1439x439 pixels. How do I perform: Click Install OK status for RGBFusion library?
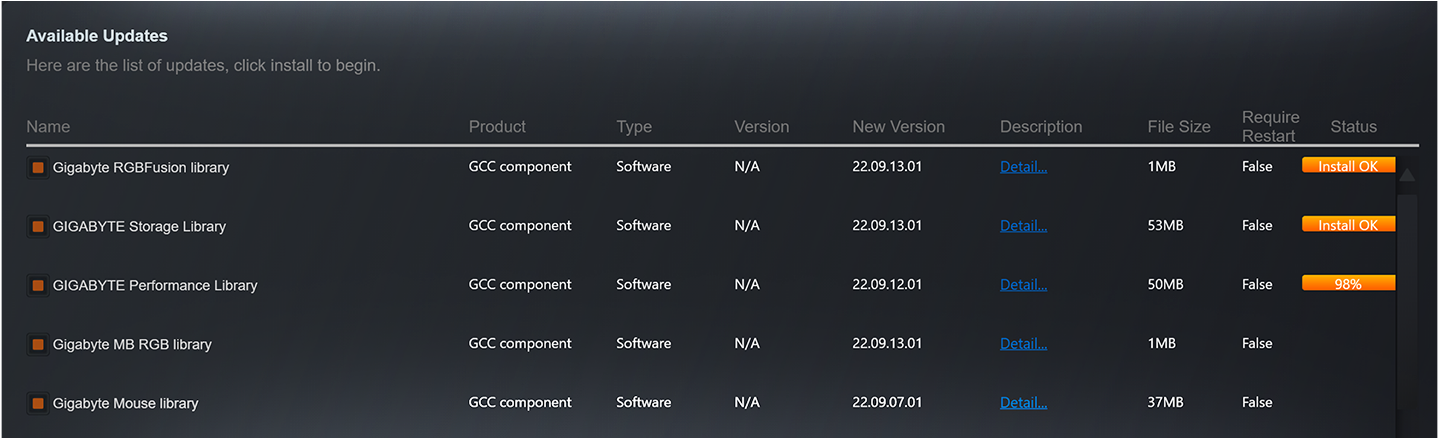[x=1347, y=166]
